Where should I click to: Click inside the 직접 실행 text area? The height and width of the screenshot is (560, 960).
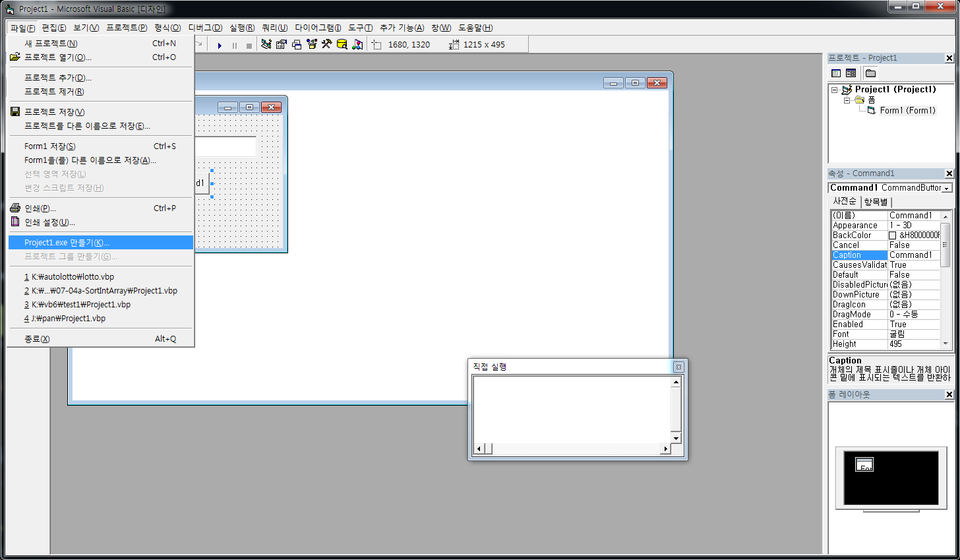(572, 409)
